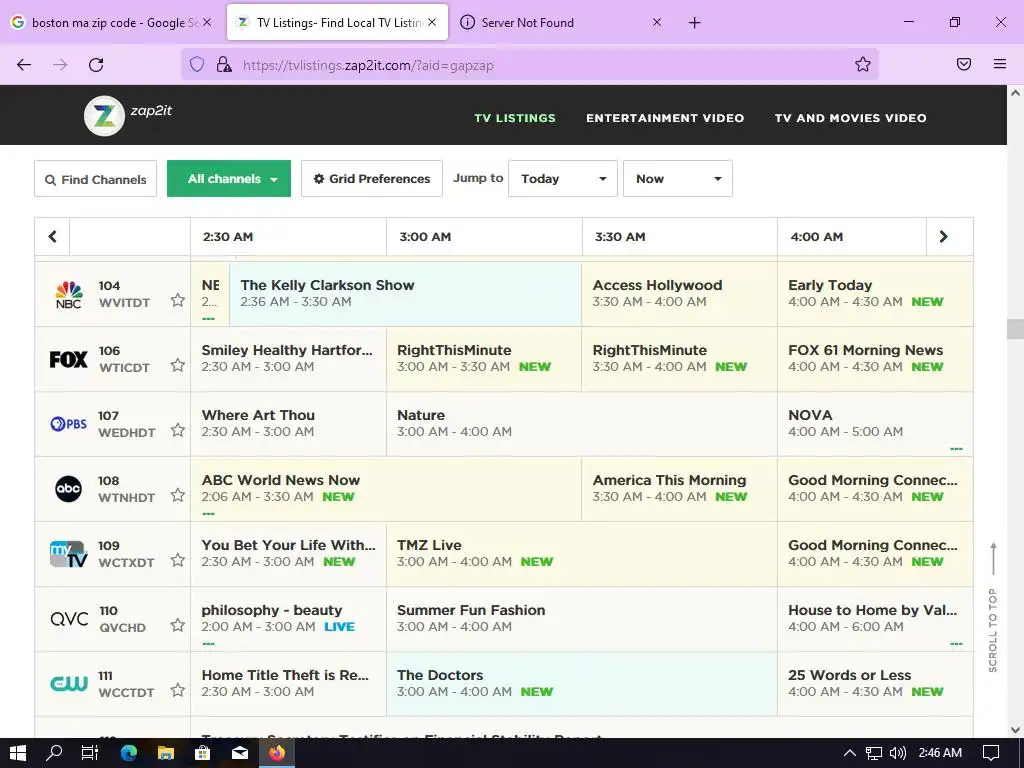The width and height of the screenshot is (1024, 768).
Task: Favorite channel 109 WCTXDT star
Action: (178, 560)
